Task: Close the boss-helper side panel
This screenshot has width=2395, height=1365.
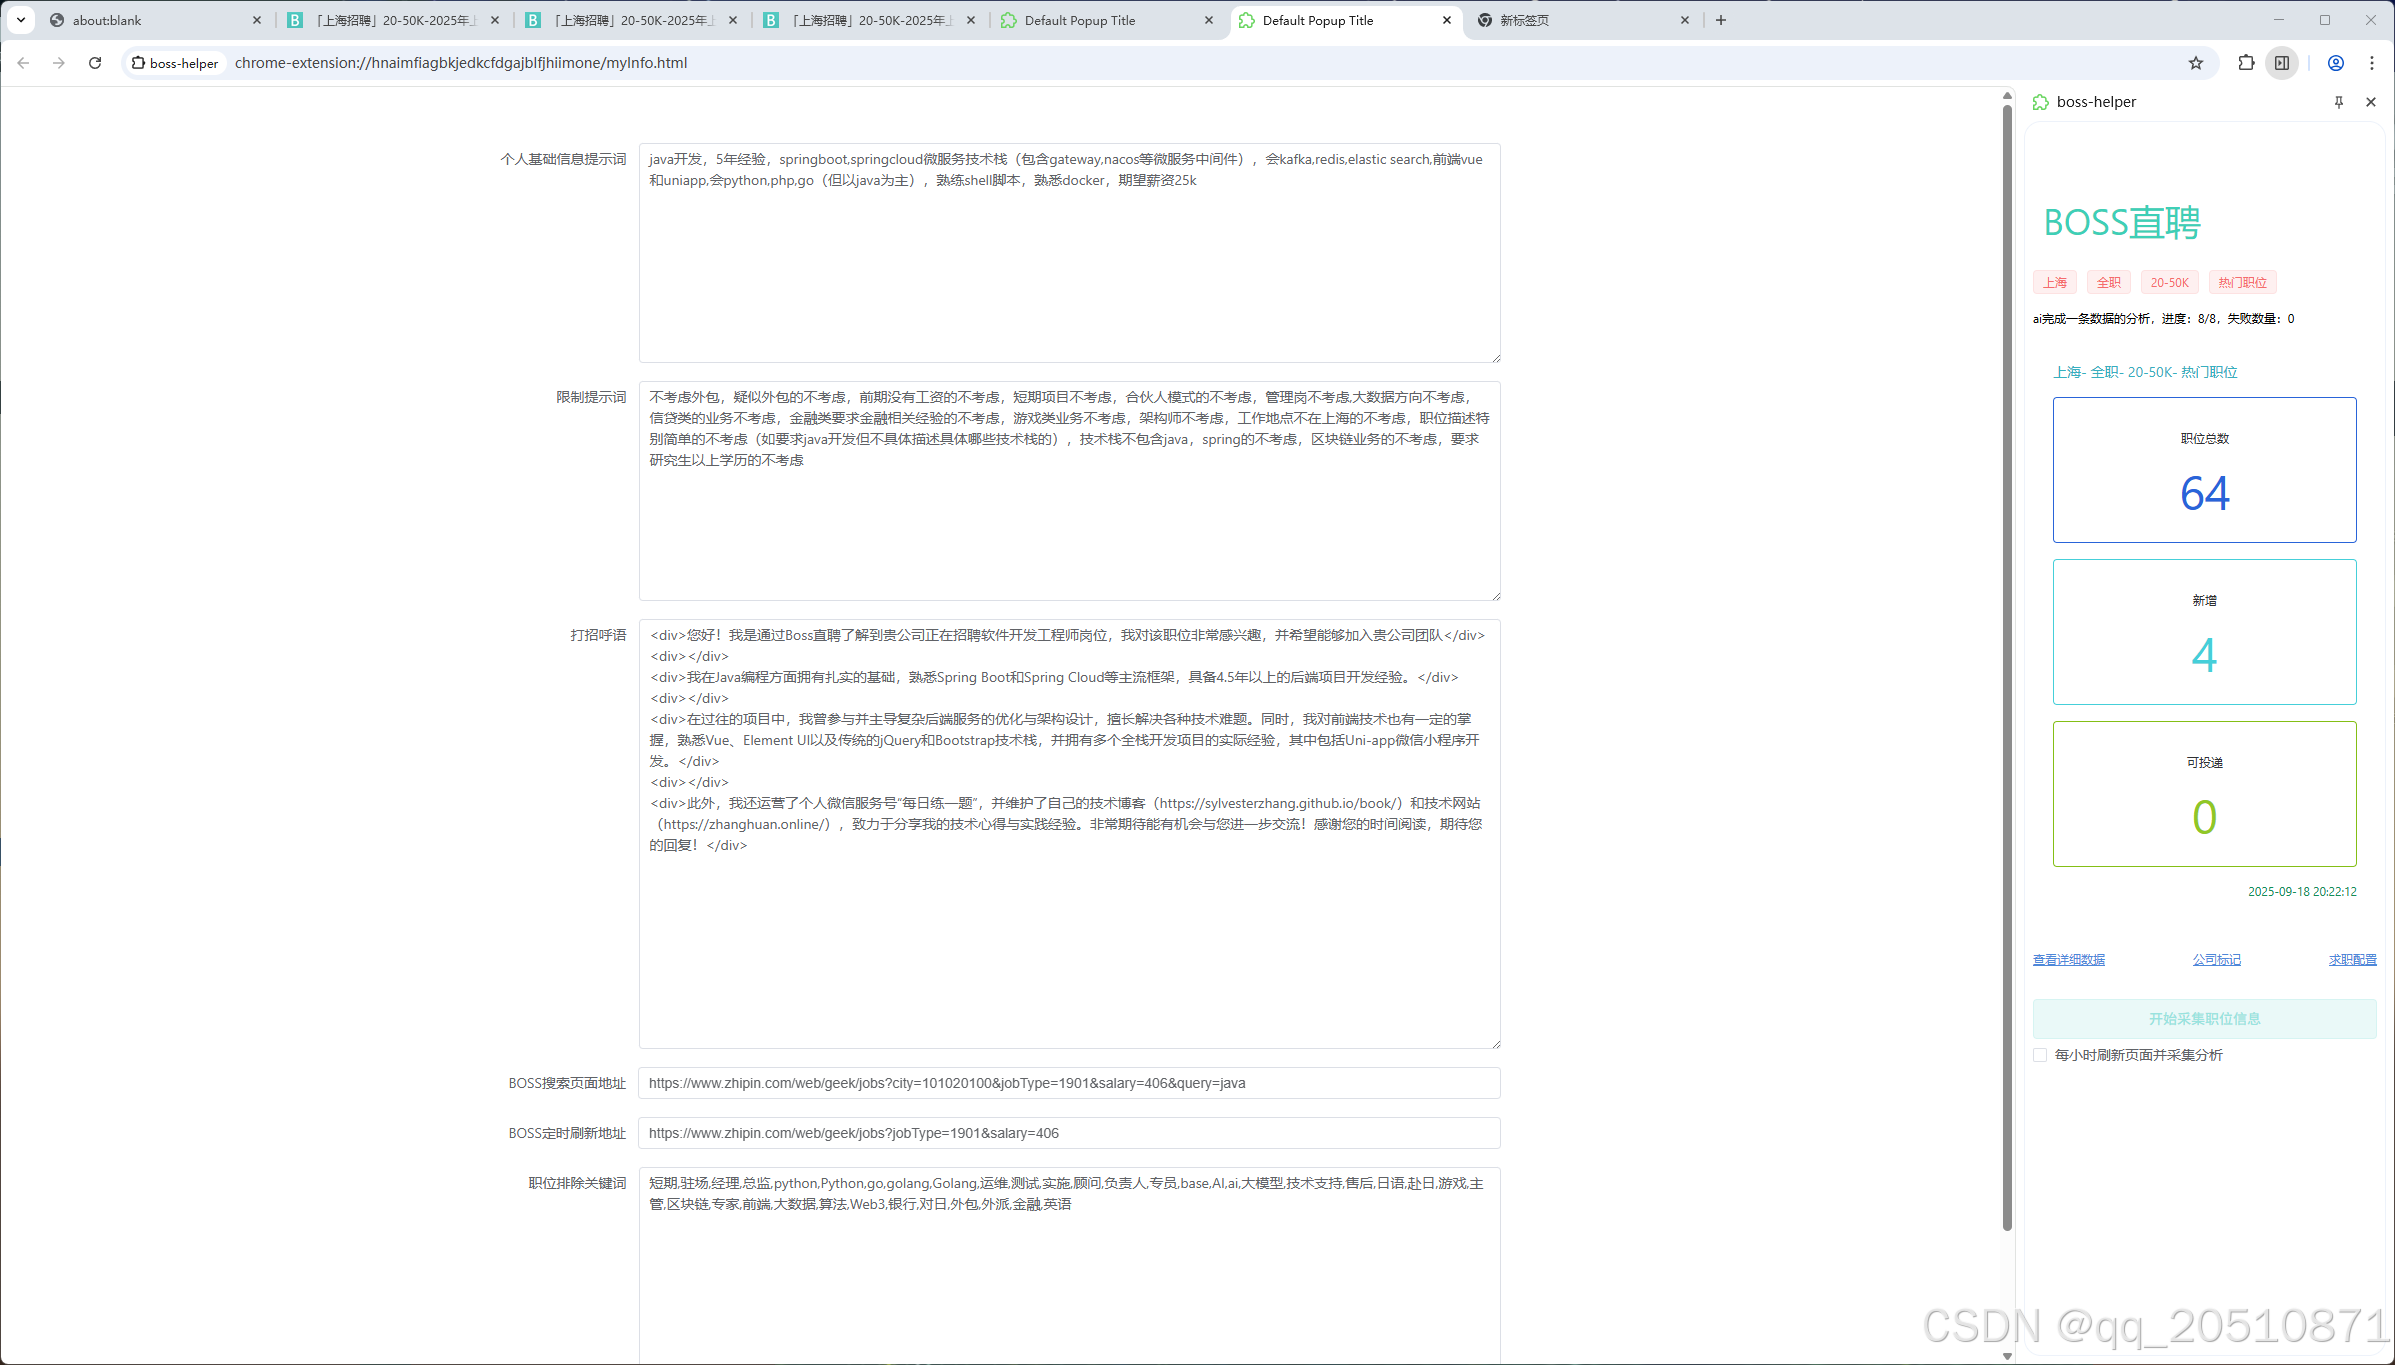Action: [x=2371, y=102]
